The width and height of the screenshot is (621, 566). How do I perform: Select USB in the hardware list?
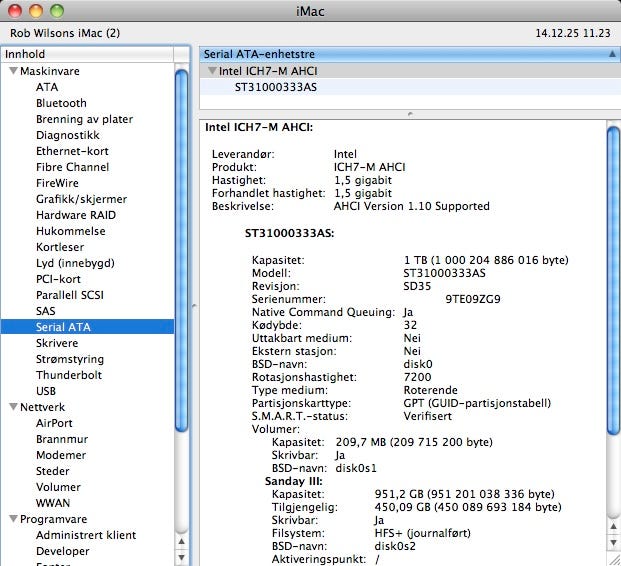pyautogui.click(x=46, y=391)
